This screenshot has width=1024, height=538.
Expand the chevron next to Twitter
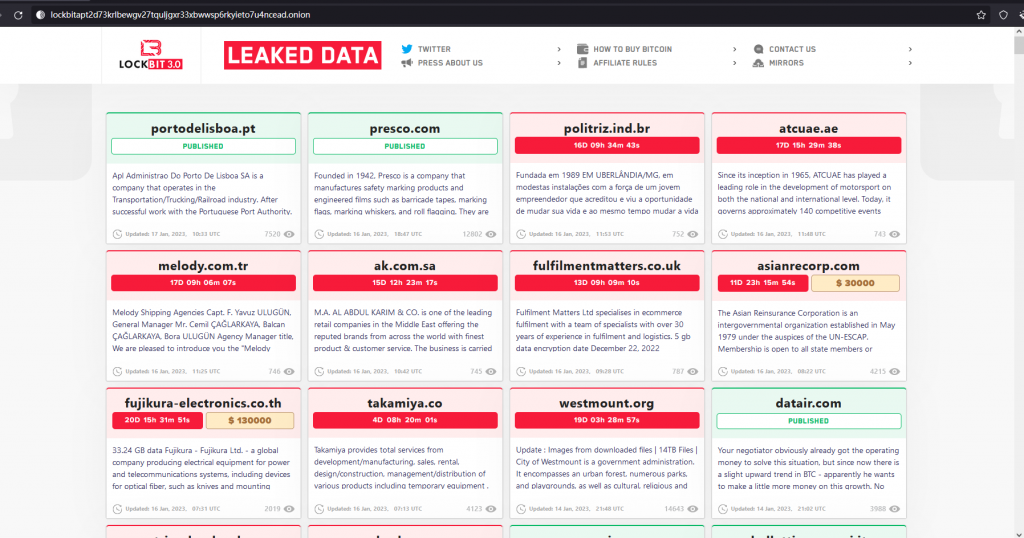(559, 49)
